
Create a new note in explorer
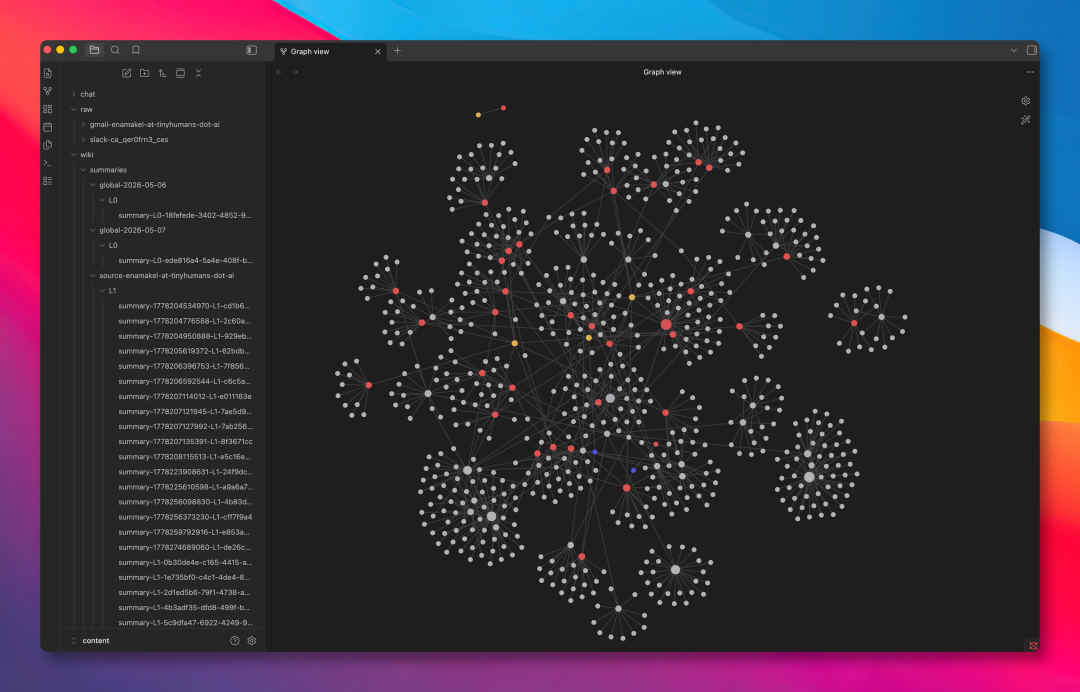pyautogui.click(x=127, y=73)
